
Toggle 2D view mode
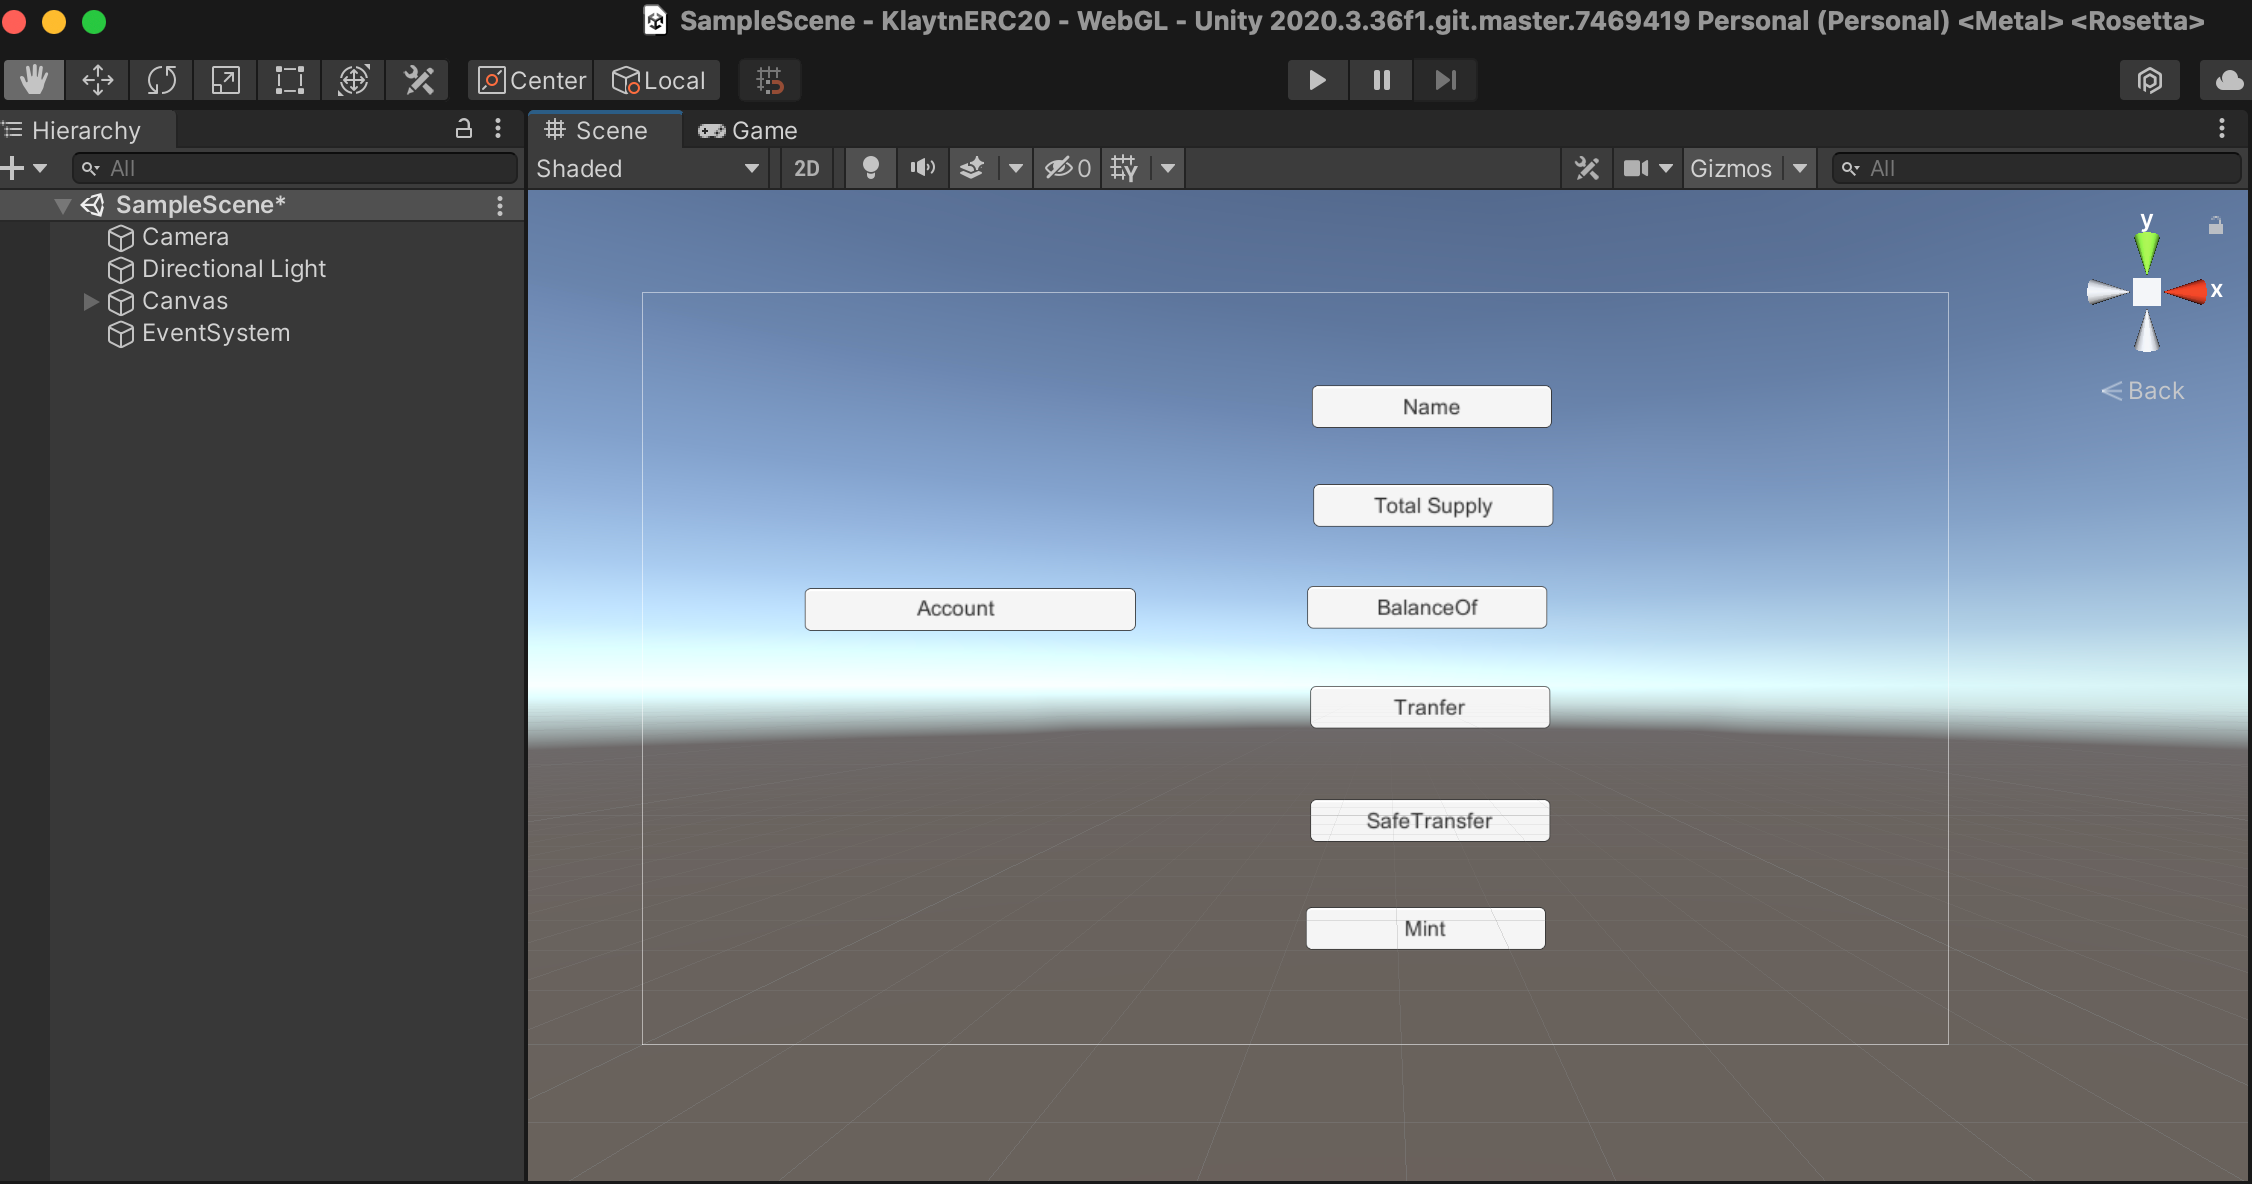(x=806, y=168)
